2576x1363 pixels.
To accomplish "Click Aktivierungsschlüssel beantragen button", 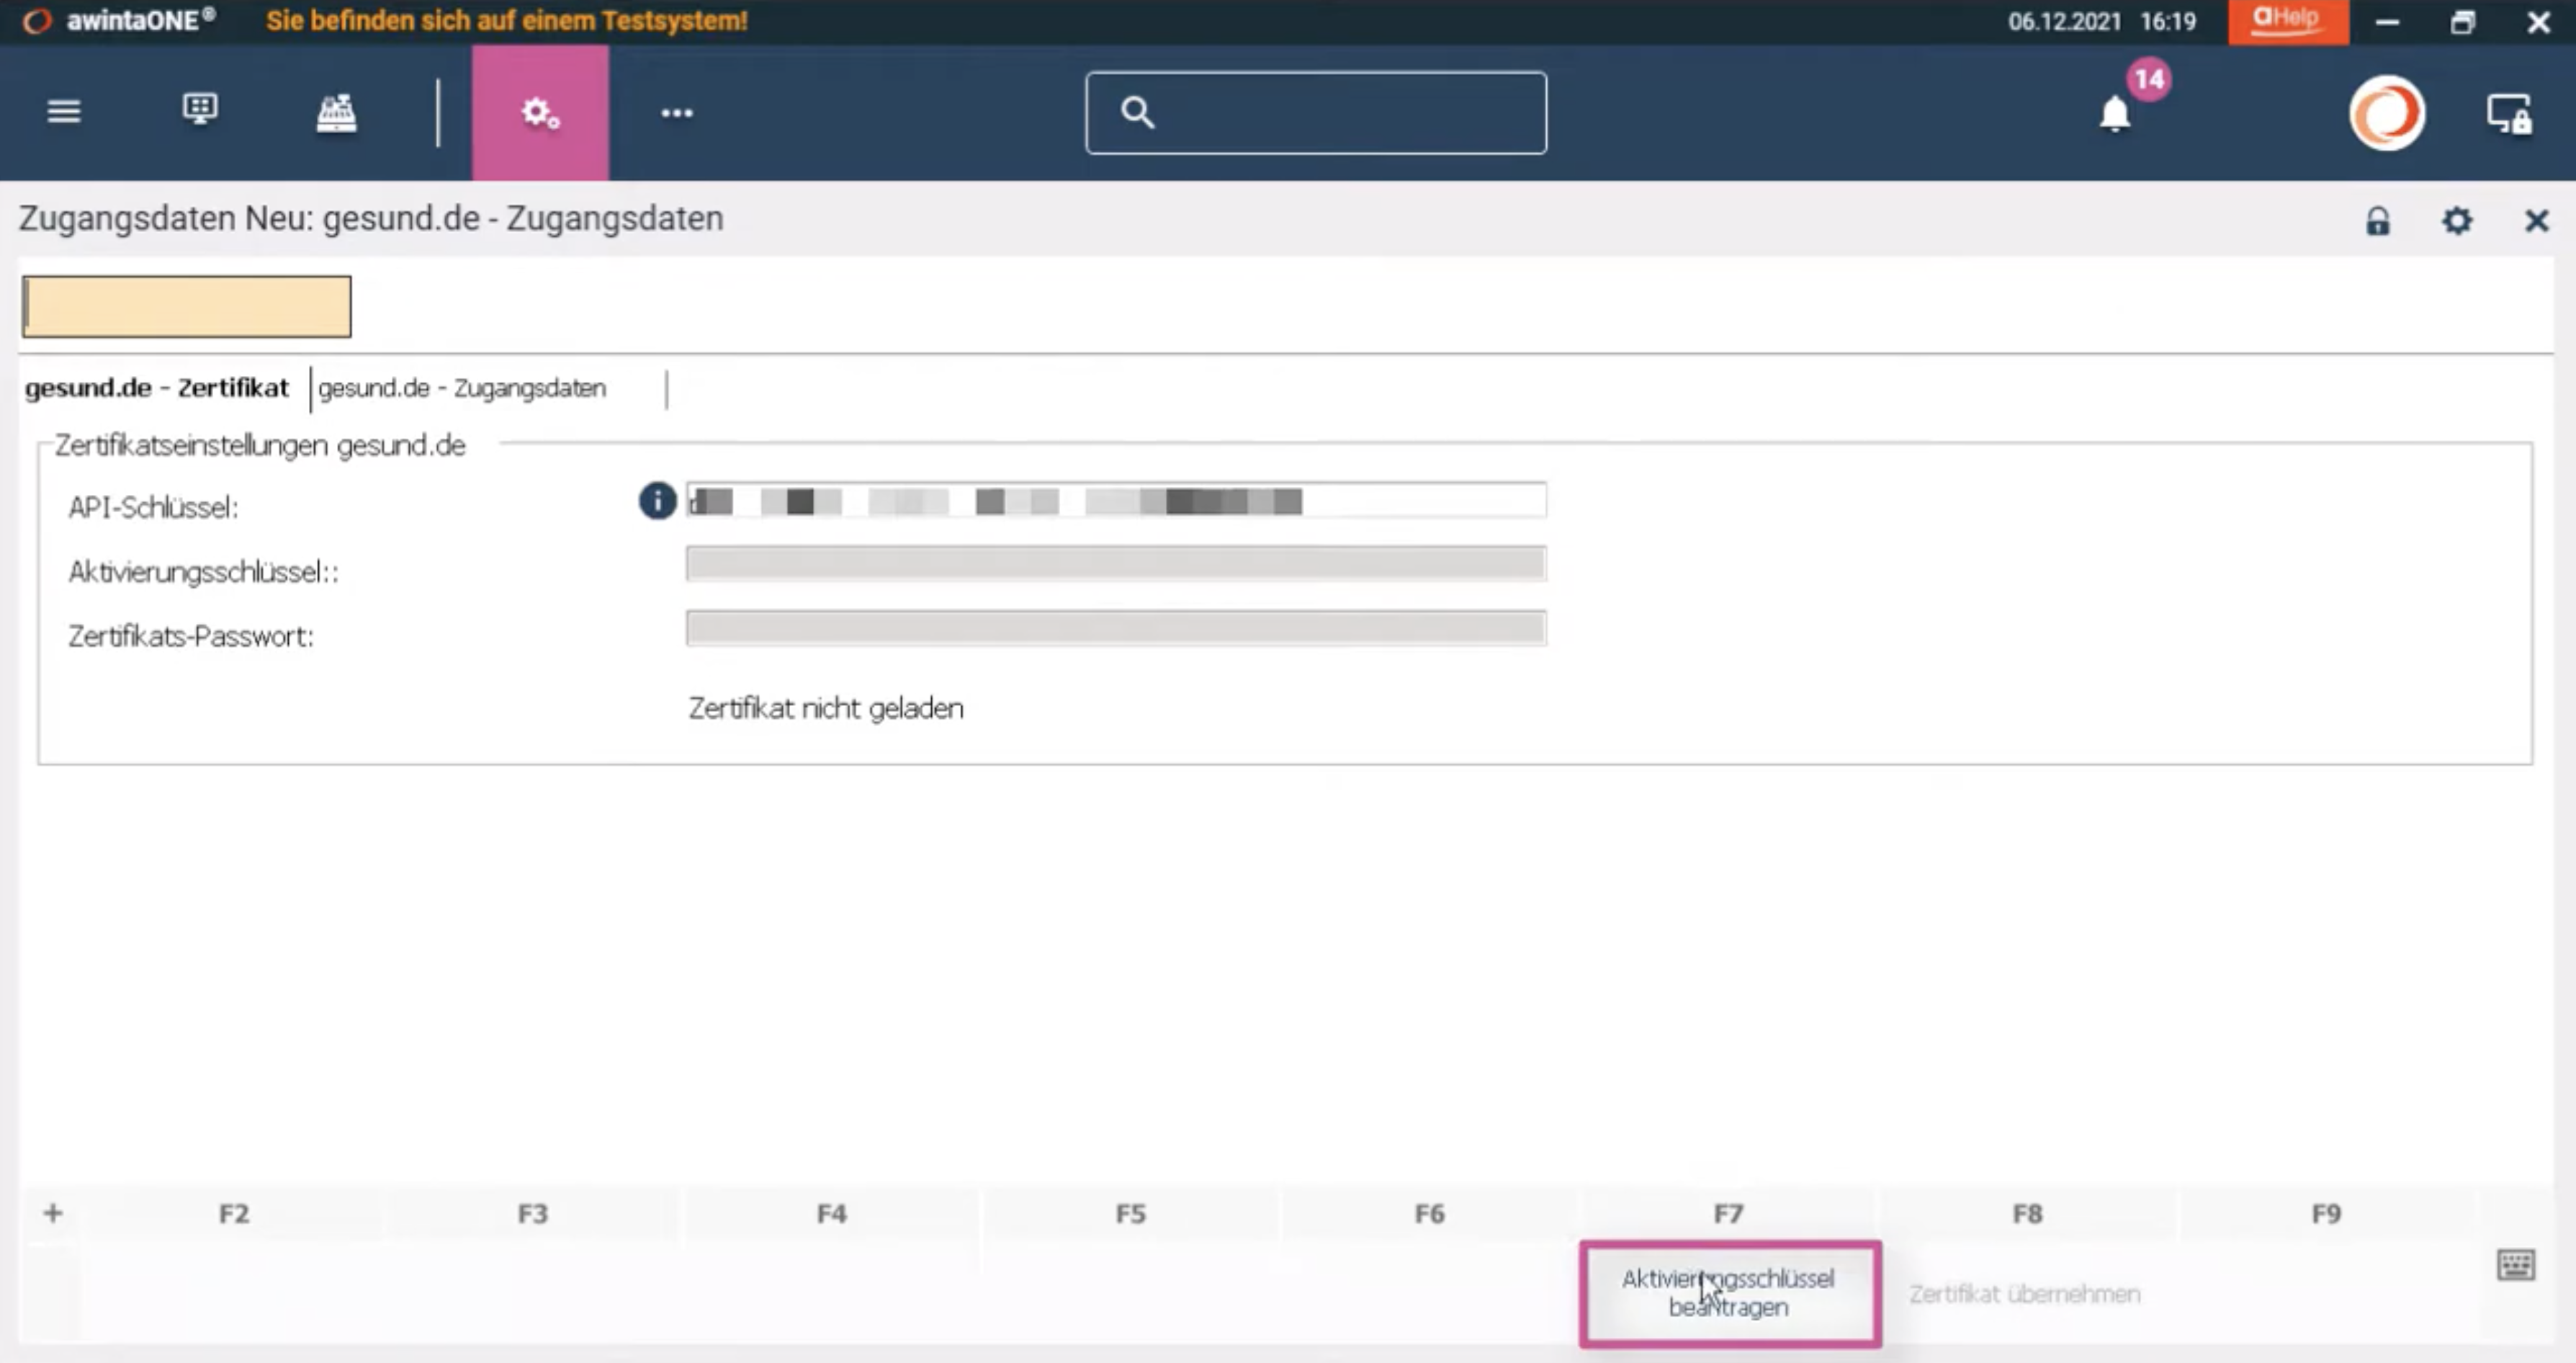I will click(x=1730, y=1293).
